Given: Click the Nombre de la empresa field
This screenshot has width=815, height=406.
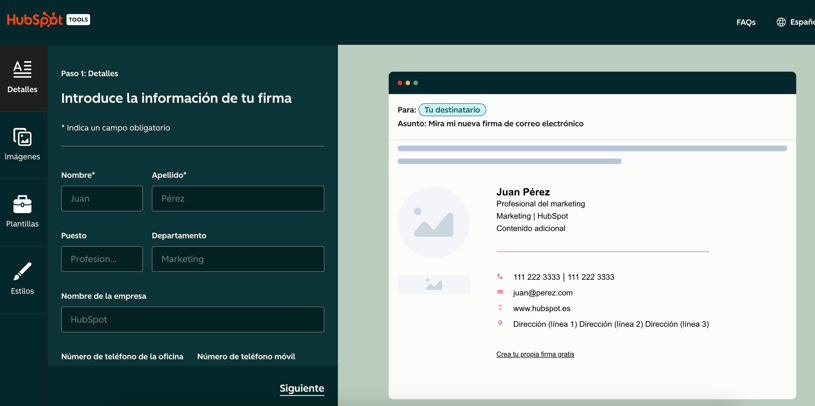Looking at the screenshot, I should pyautogui.click(x=192, y=320).
